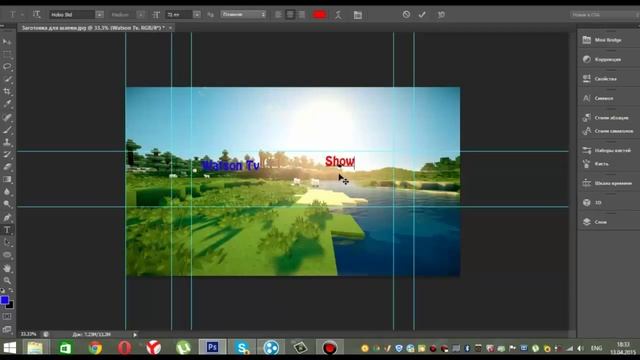Close the document tab

[x=171, y=28]
